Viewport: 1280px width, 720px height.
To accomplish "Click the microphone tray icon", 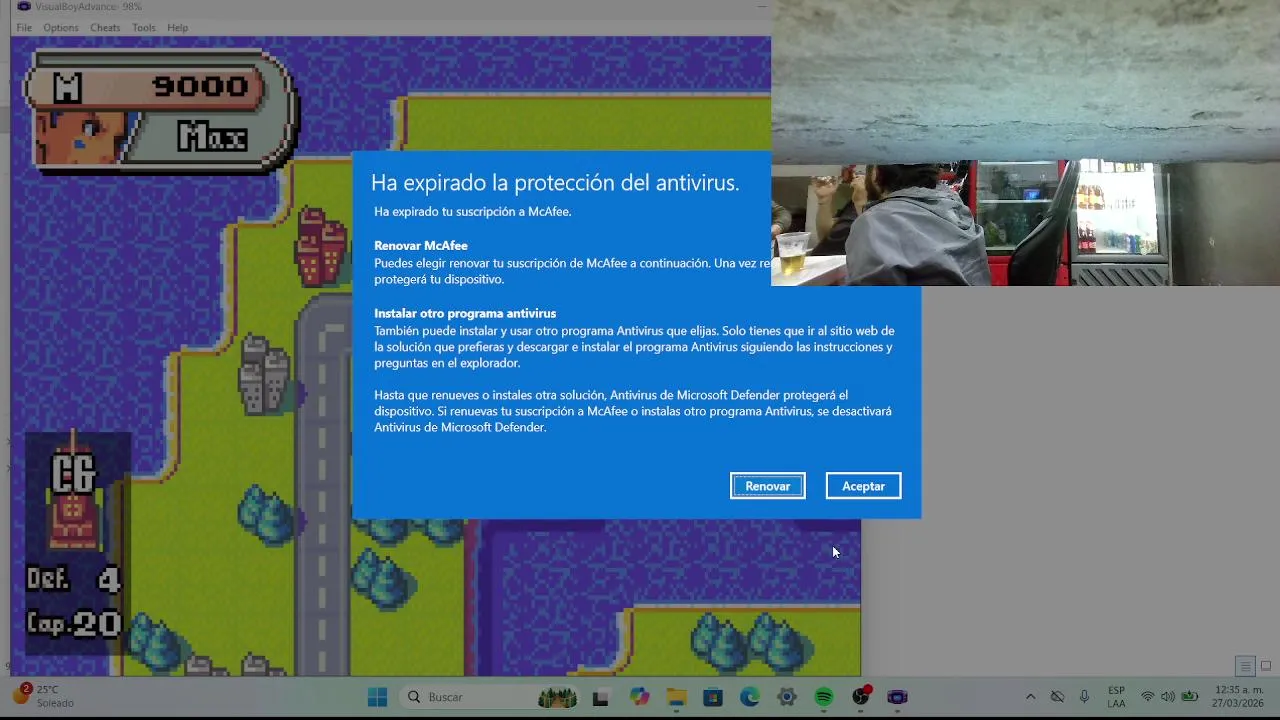I will click(1084, 697).
